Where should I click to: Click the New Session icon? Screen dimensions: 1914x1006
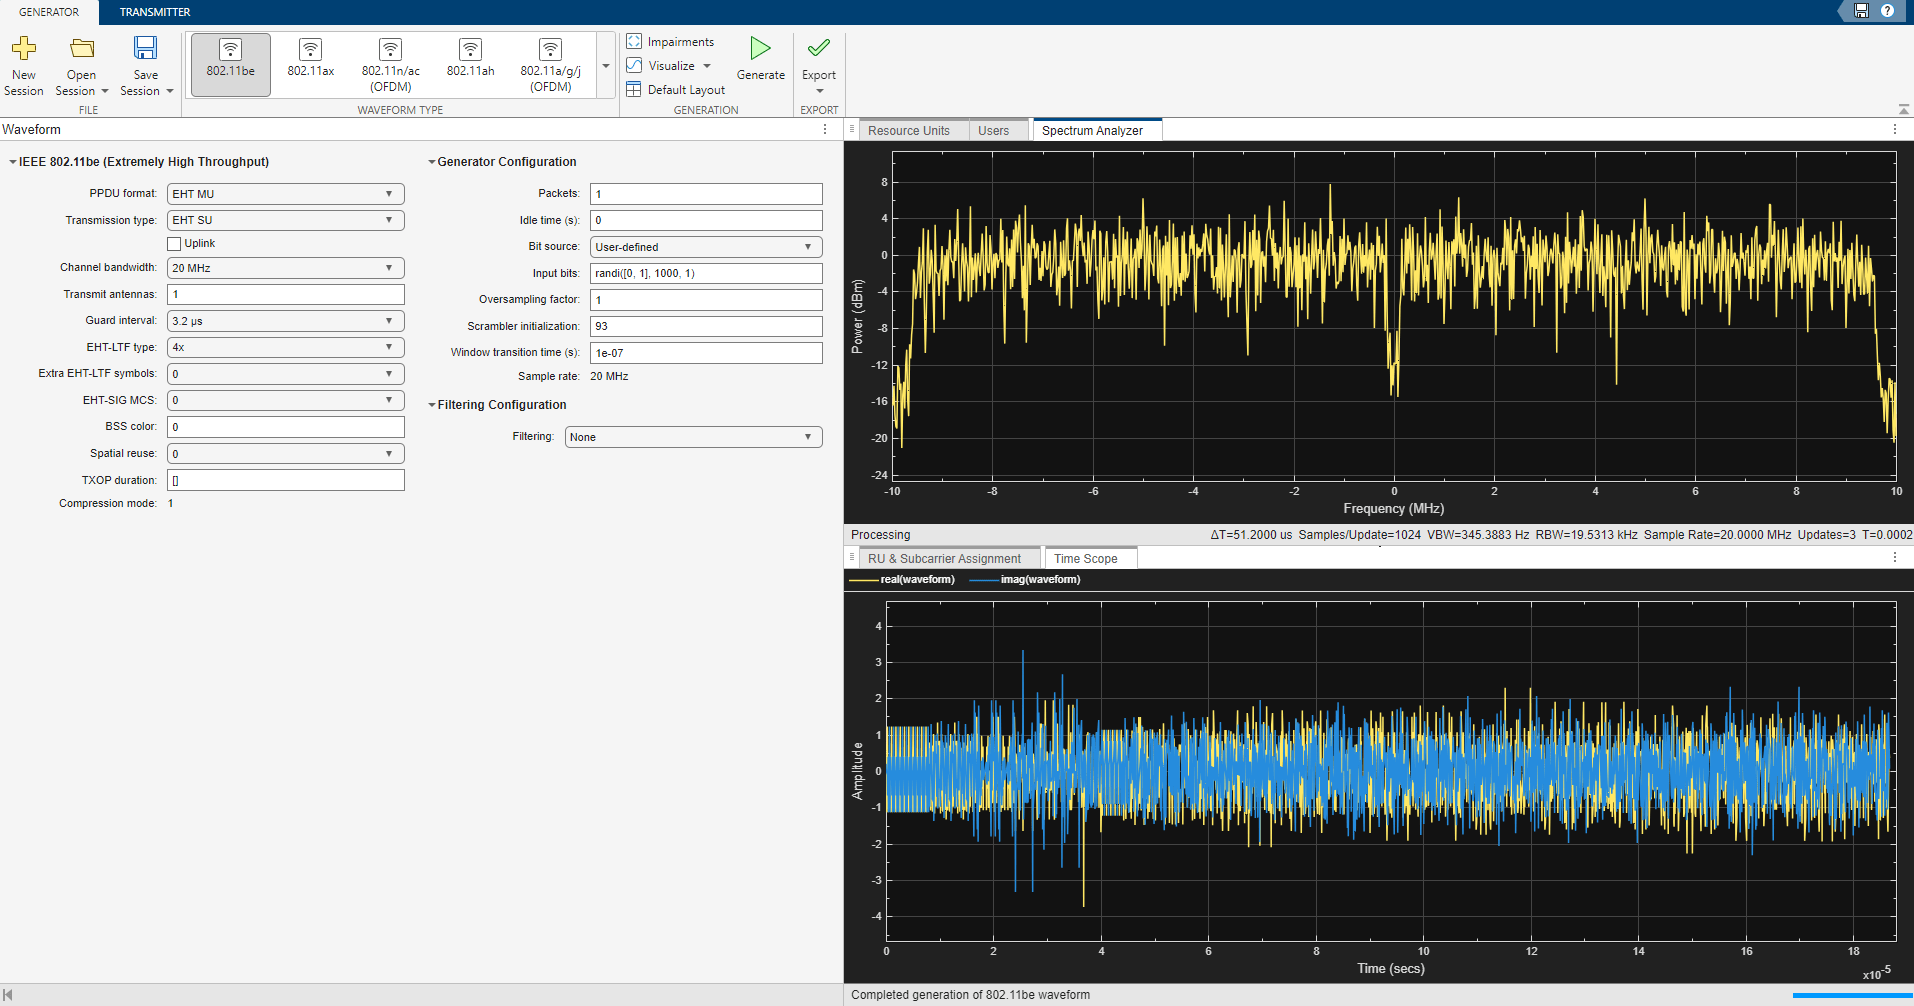point(24,49)
